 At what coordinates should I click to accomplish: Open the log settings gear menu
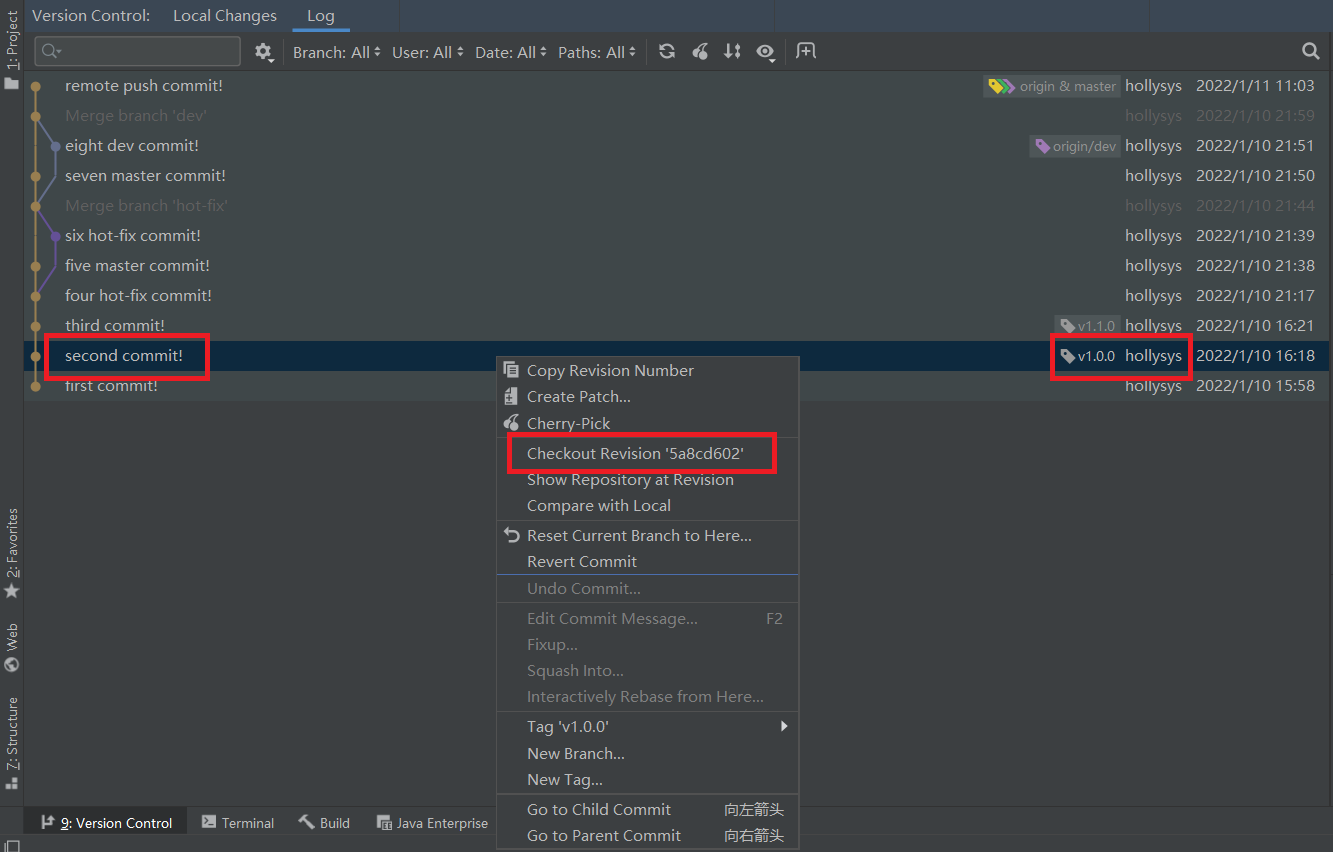(264, 52)
